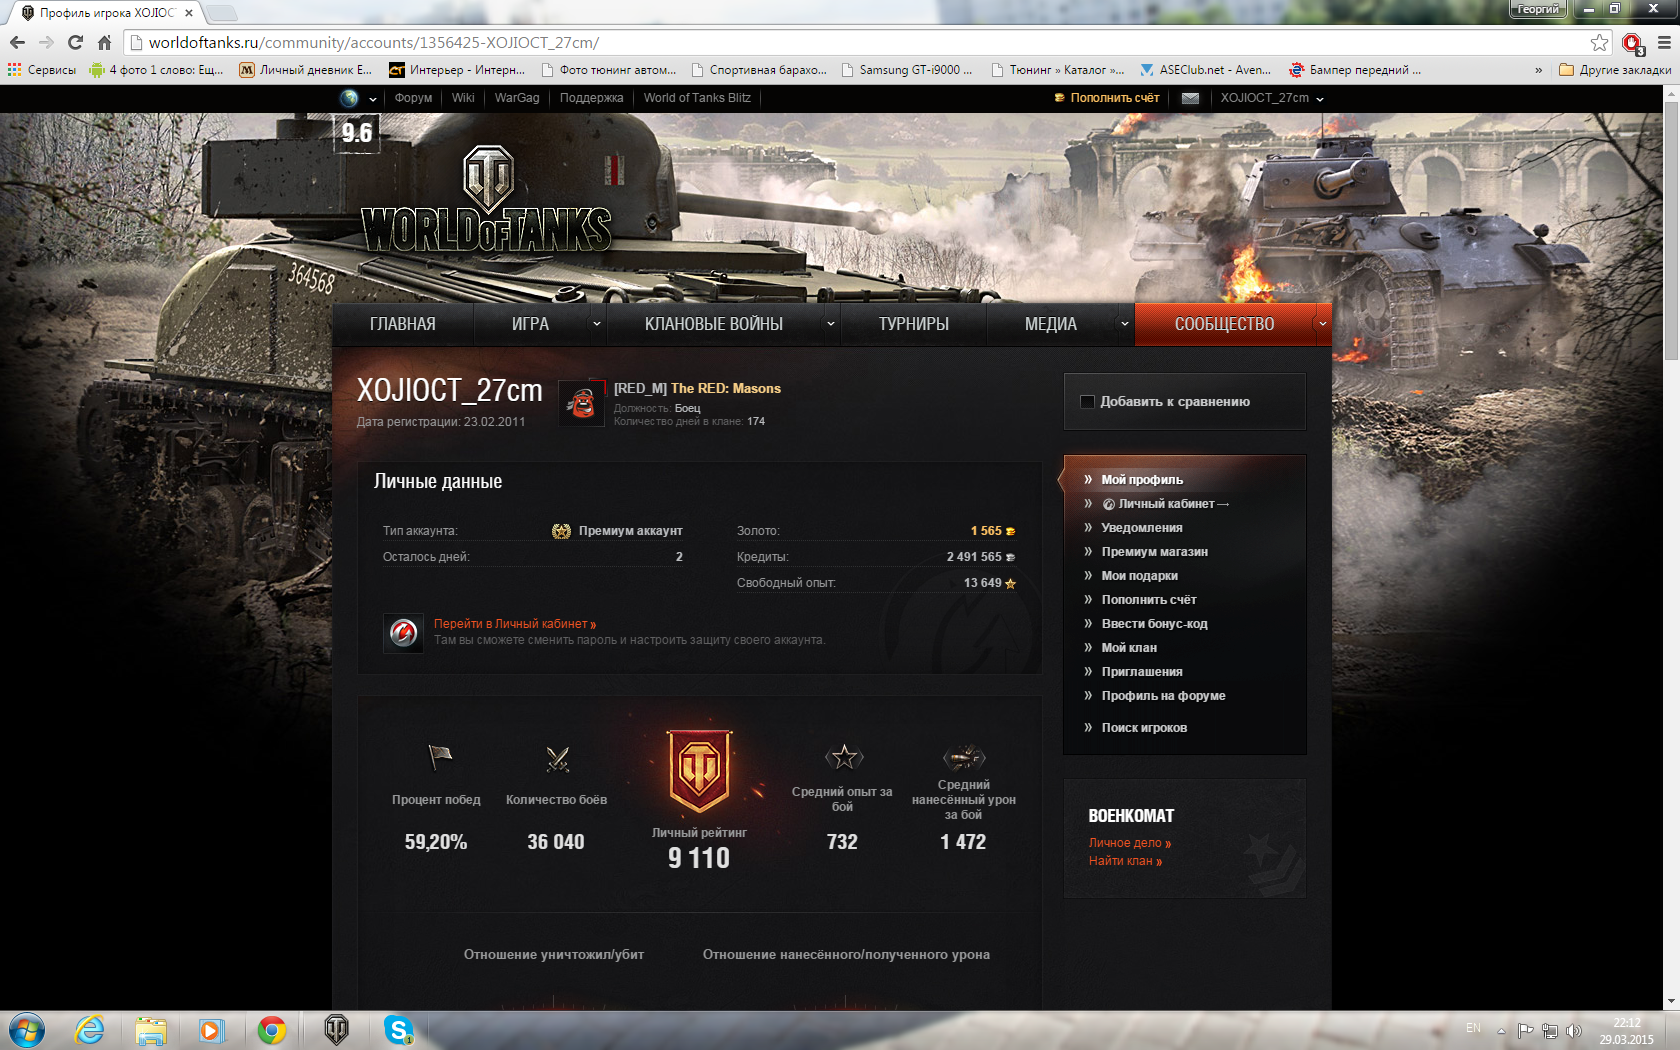Bookmark this page with the star icon
The width and height of the screenshot is (1680, 1050).
(x=1600, y=42)
